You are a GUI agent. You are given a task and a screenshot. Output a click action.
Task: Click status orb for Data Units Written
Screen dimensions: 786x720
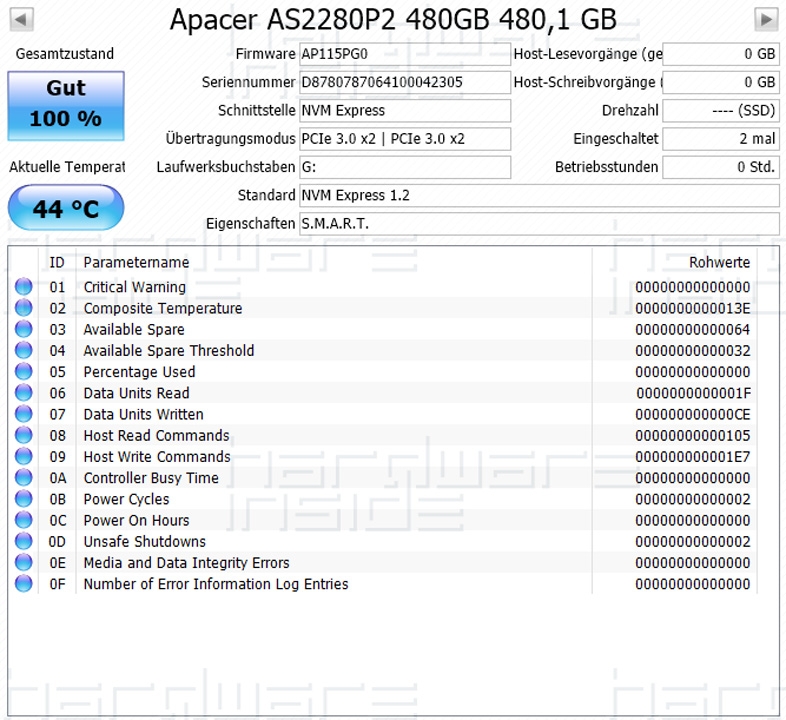(24, 414)
